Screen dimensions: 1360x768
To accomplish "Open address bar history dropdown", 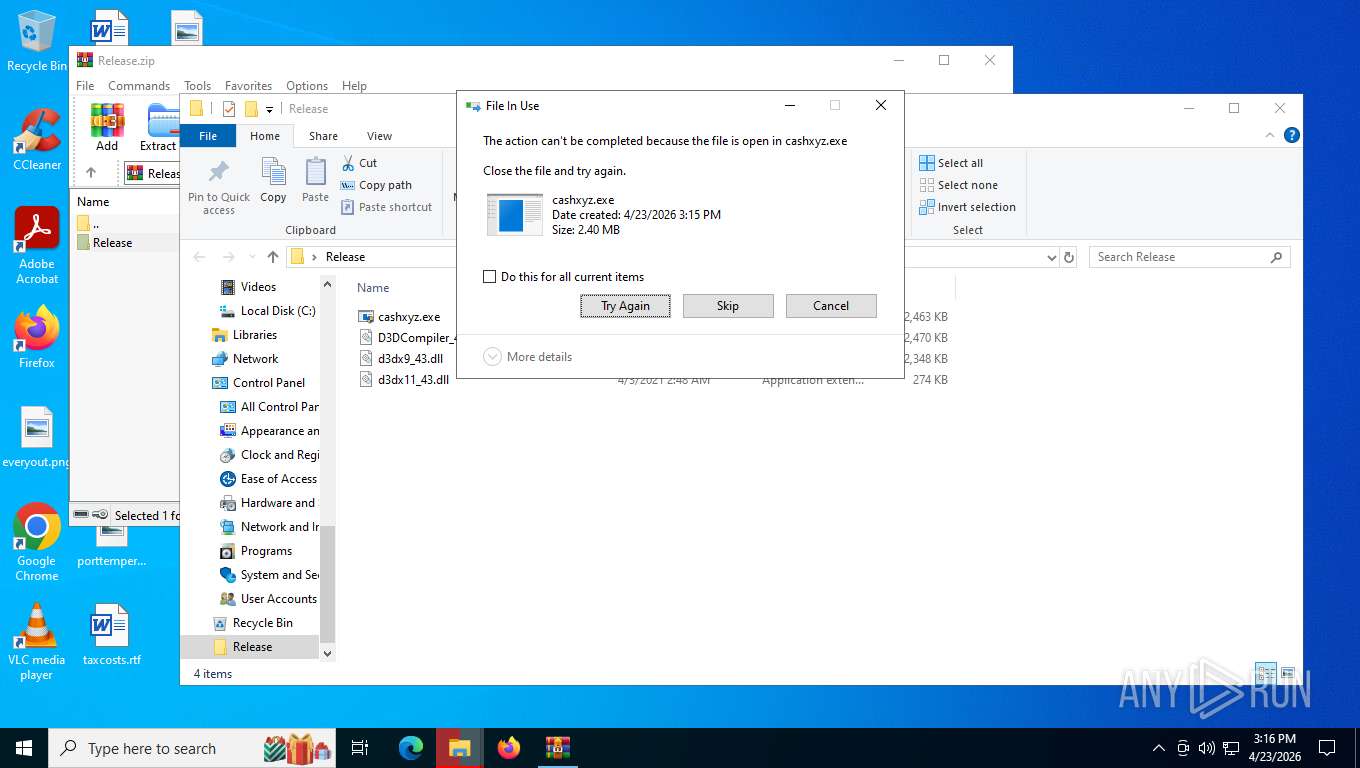I will pos(1051,257).
